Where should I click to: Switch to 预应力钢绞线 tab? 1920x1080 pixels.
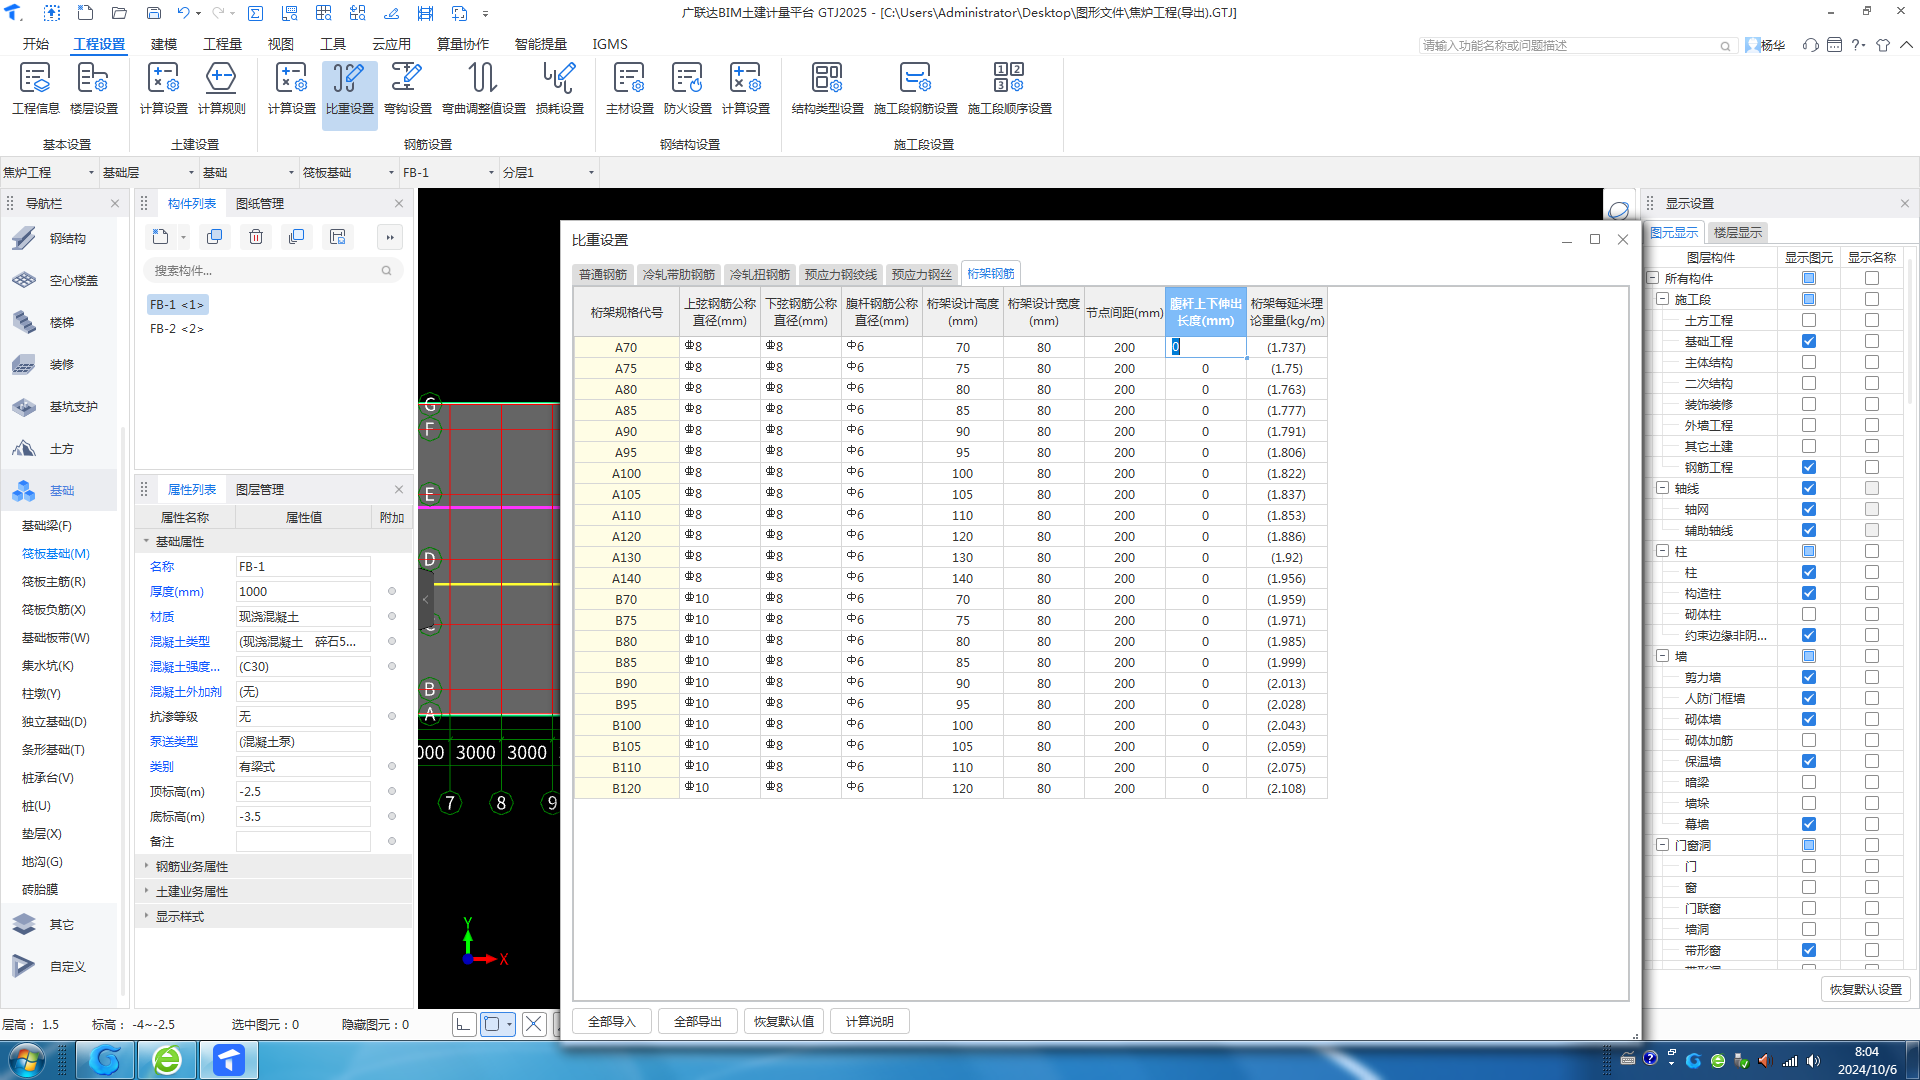tap(840, 274)
